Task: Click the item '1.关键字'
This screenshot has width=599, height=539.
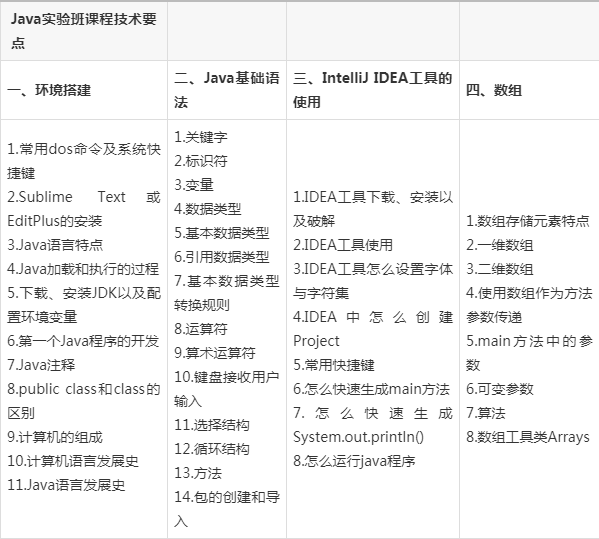Action: (x=201, y=137)
